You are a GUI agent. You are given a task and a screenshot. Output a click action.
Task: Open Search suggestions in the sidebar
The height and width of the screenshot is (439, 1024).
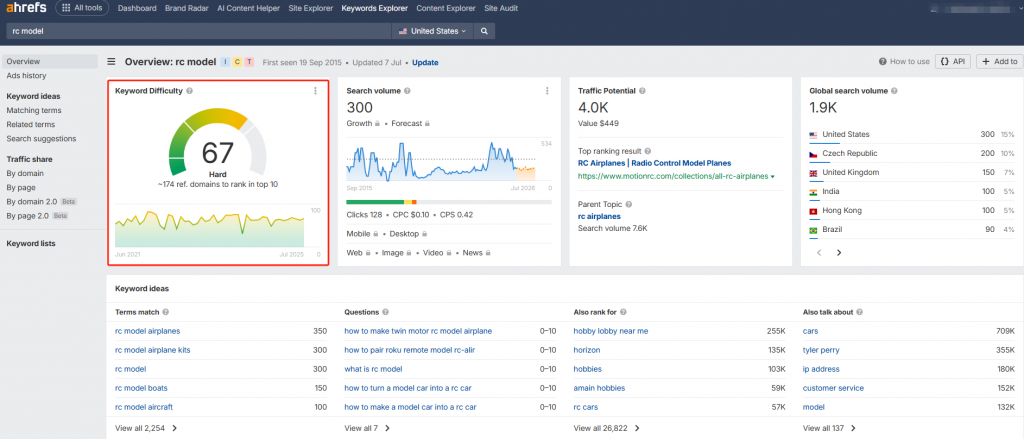pyautogui.click(x=41, y=138)
